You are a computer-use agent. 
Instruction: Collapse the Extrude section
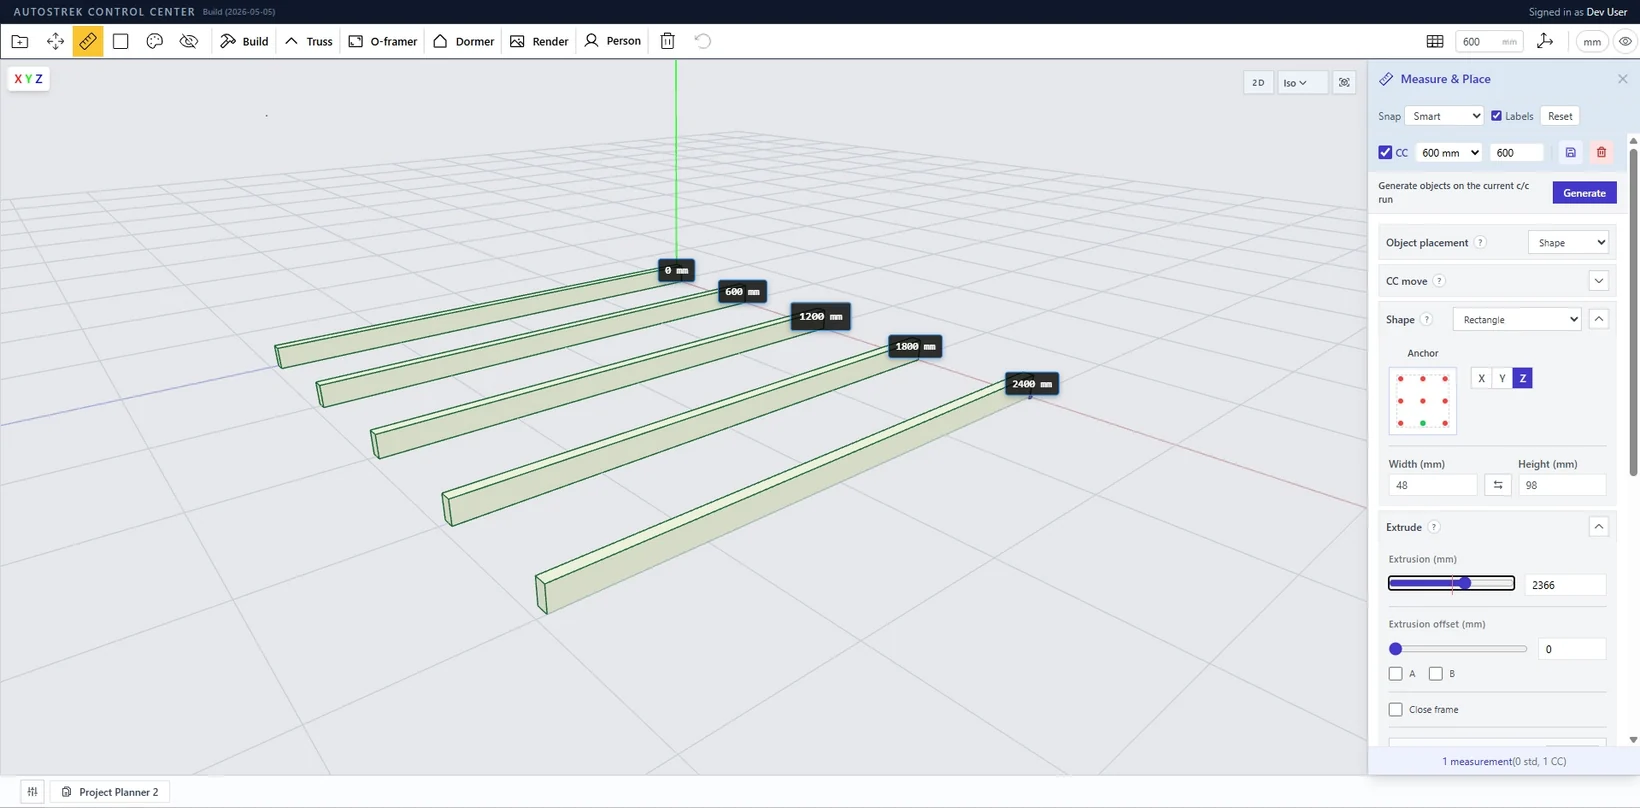pyautogui.click(x=1598, y=527)
